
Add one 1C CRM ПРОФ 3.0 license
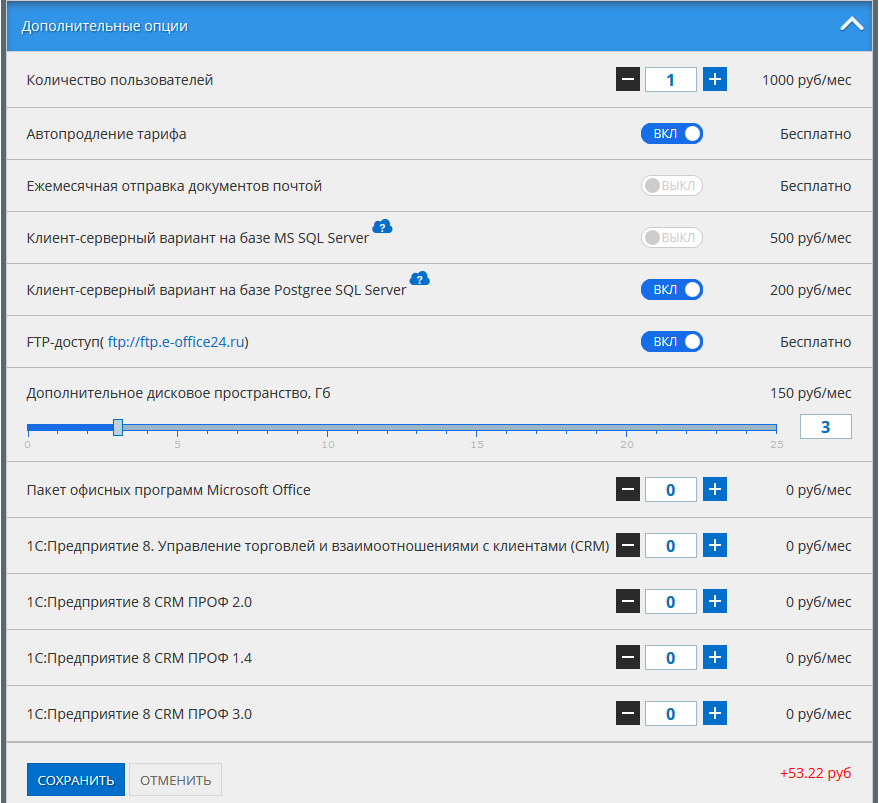(x=714, y=714)
